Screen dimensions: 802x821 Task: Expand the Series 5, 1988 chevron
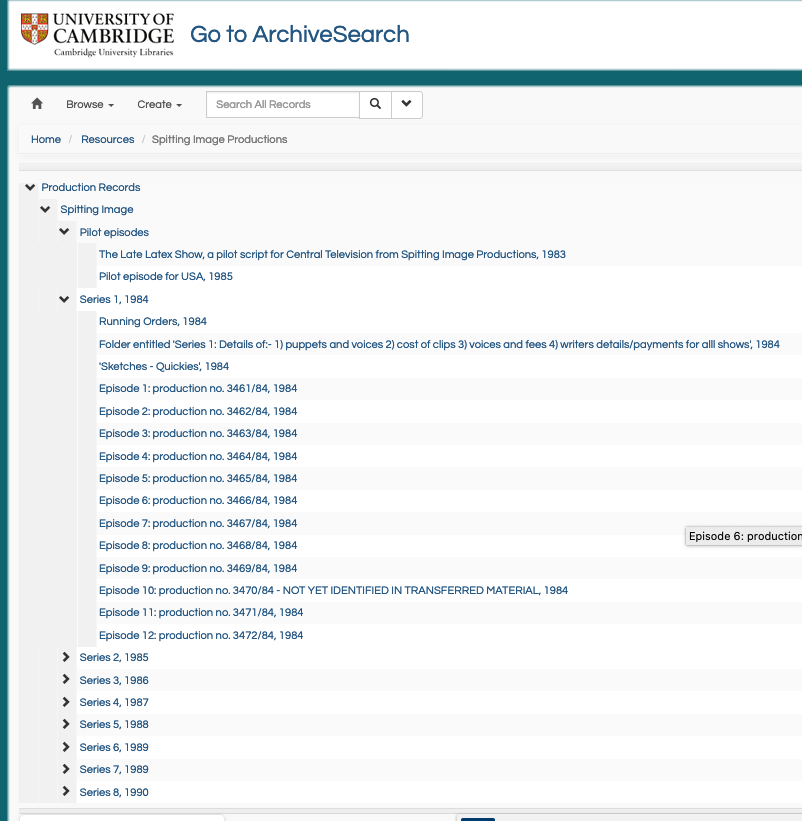(x=66, y=724)
